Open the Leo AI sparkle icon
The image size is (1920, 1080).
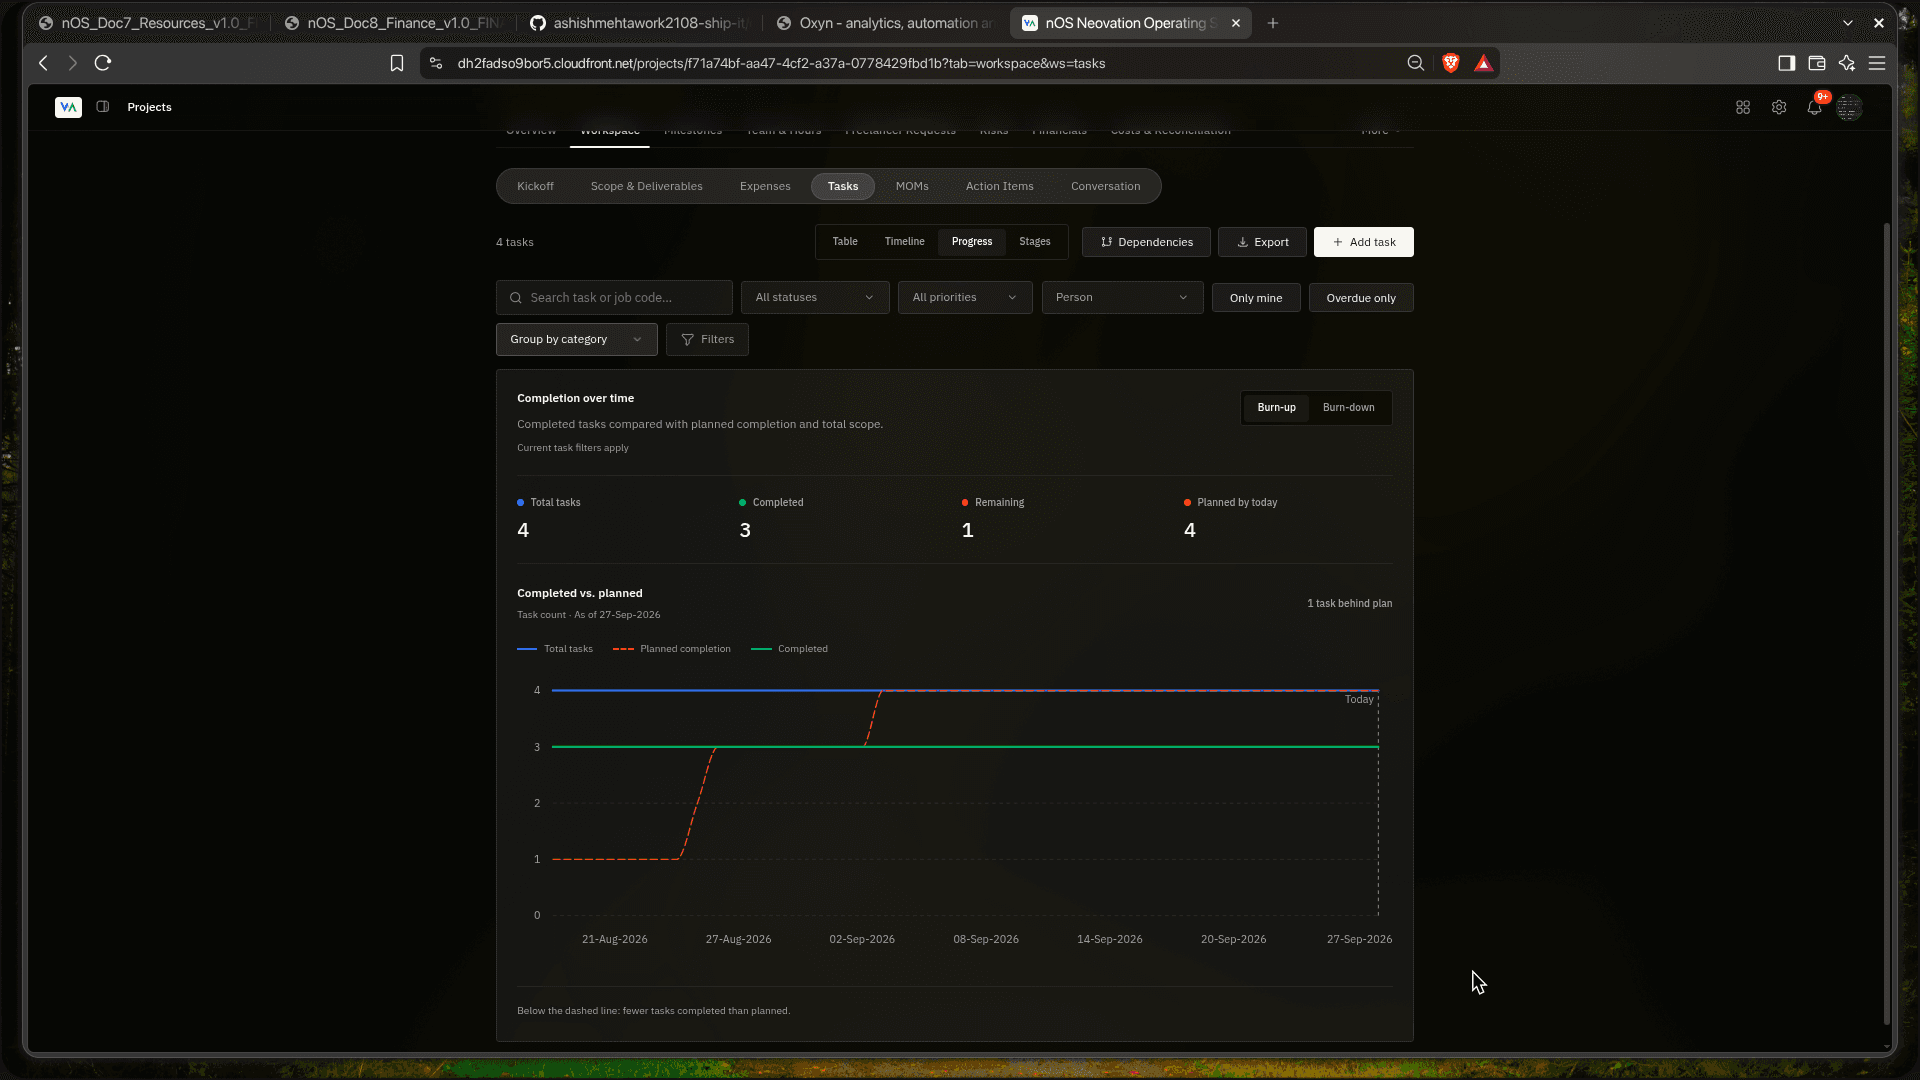click(x=1847, y=63)
